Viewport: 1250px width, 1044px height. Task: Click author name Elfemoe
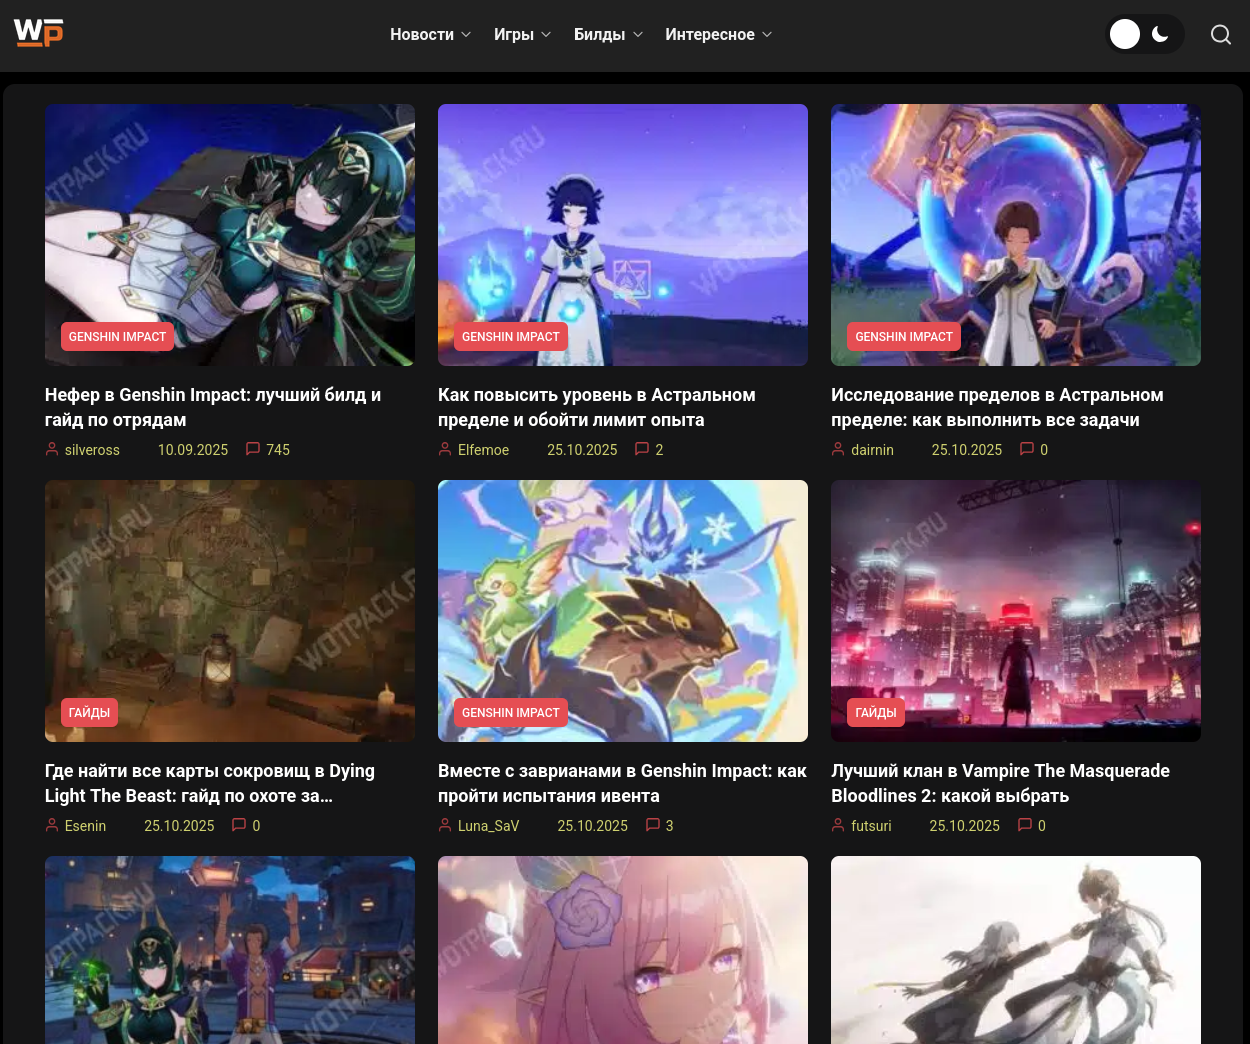pyautogui.click(x=483, y=450)
